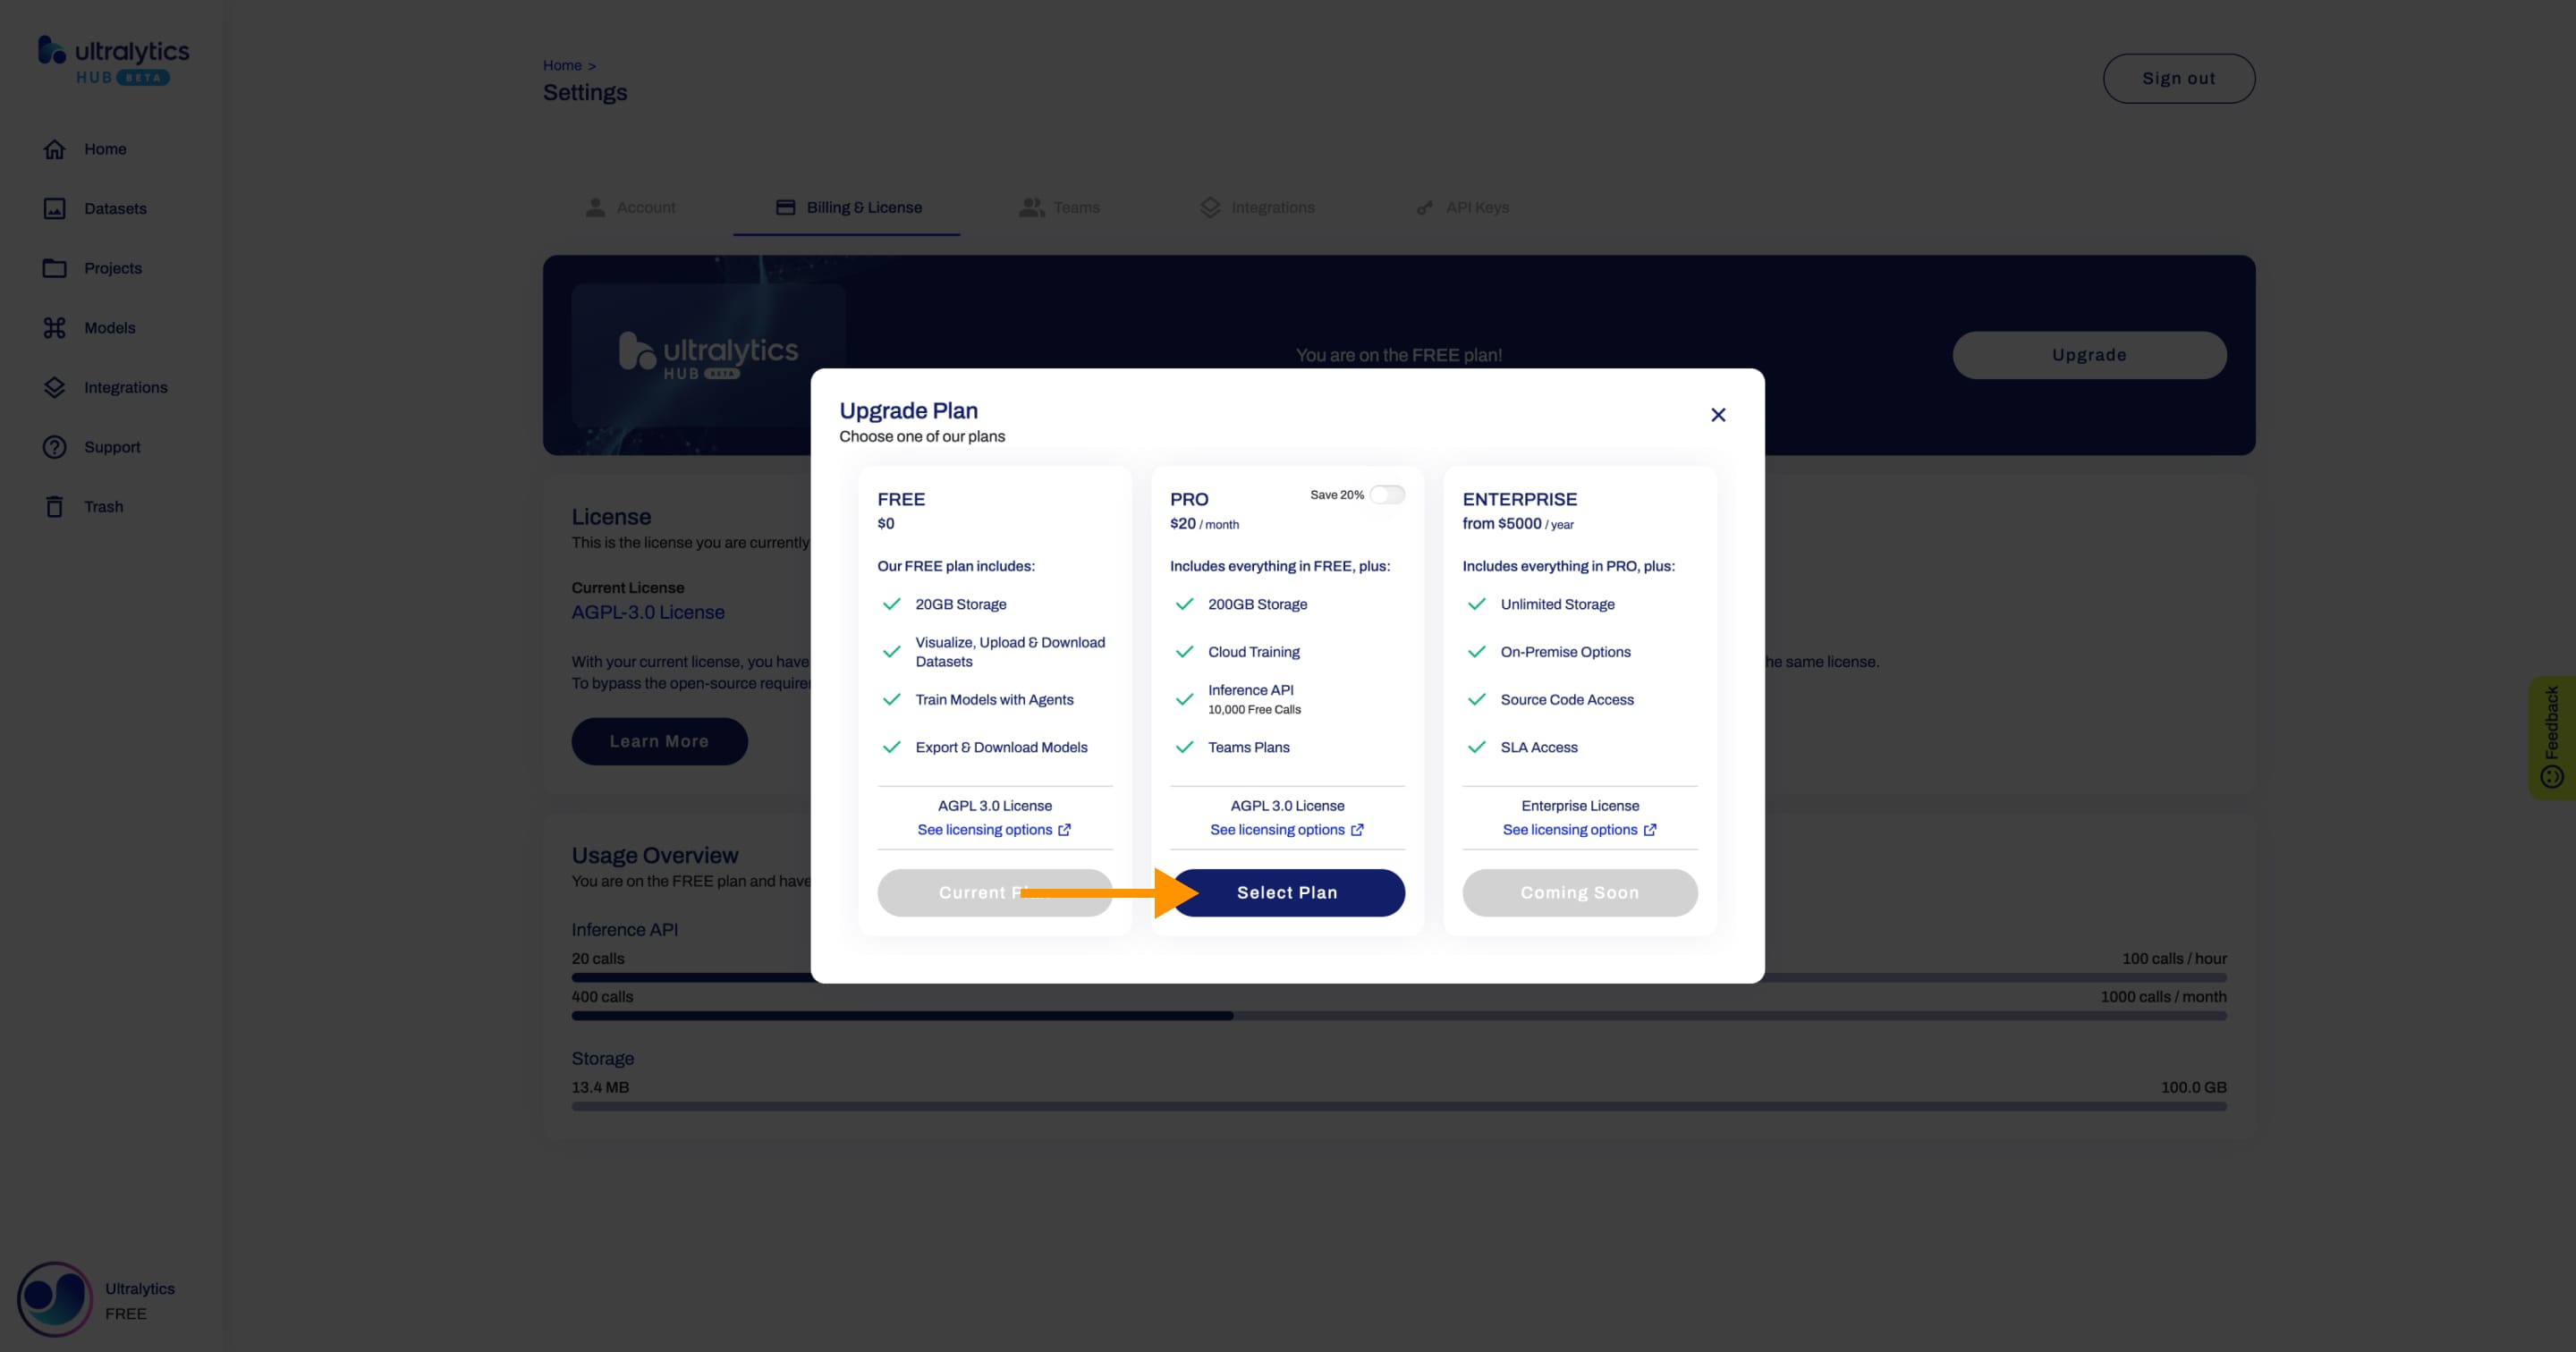Click the Home sidebar icon

(x=53, y=148)
